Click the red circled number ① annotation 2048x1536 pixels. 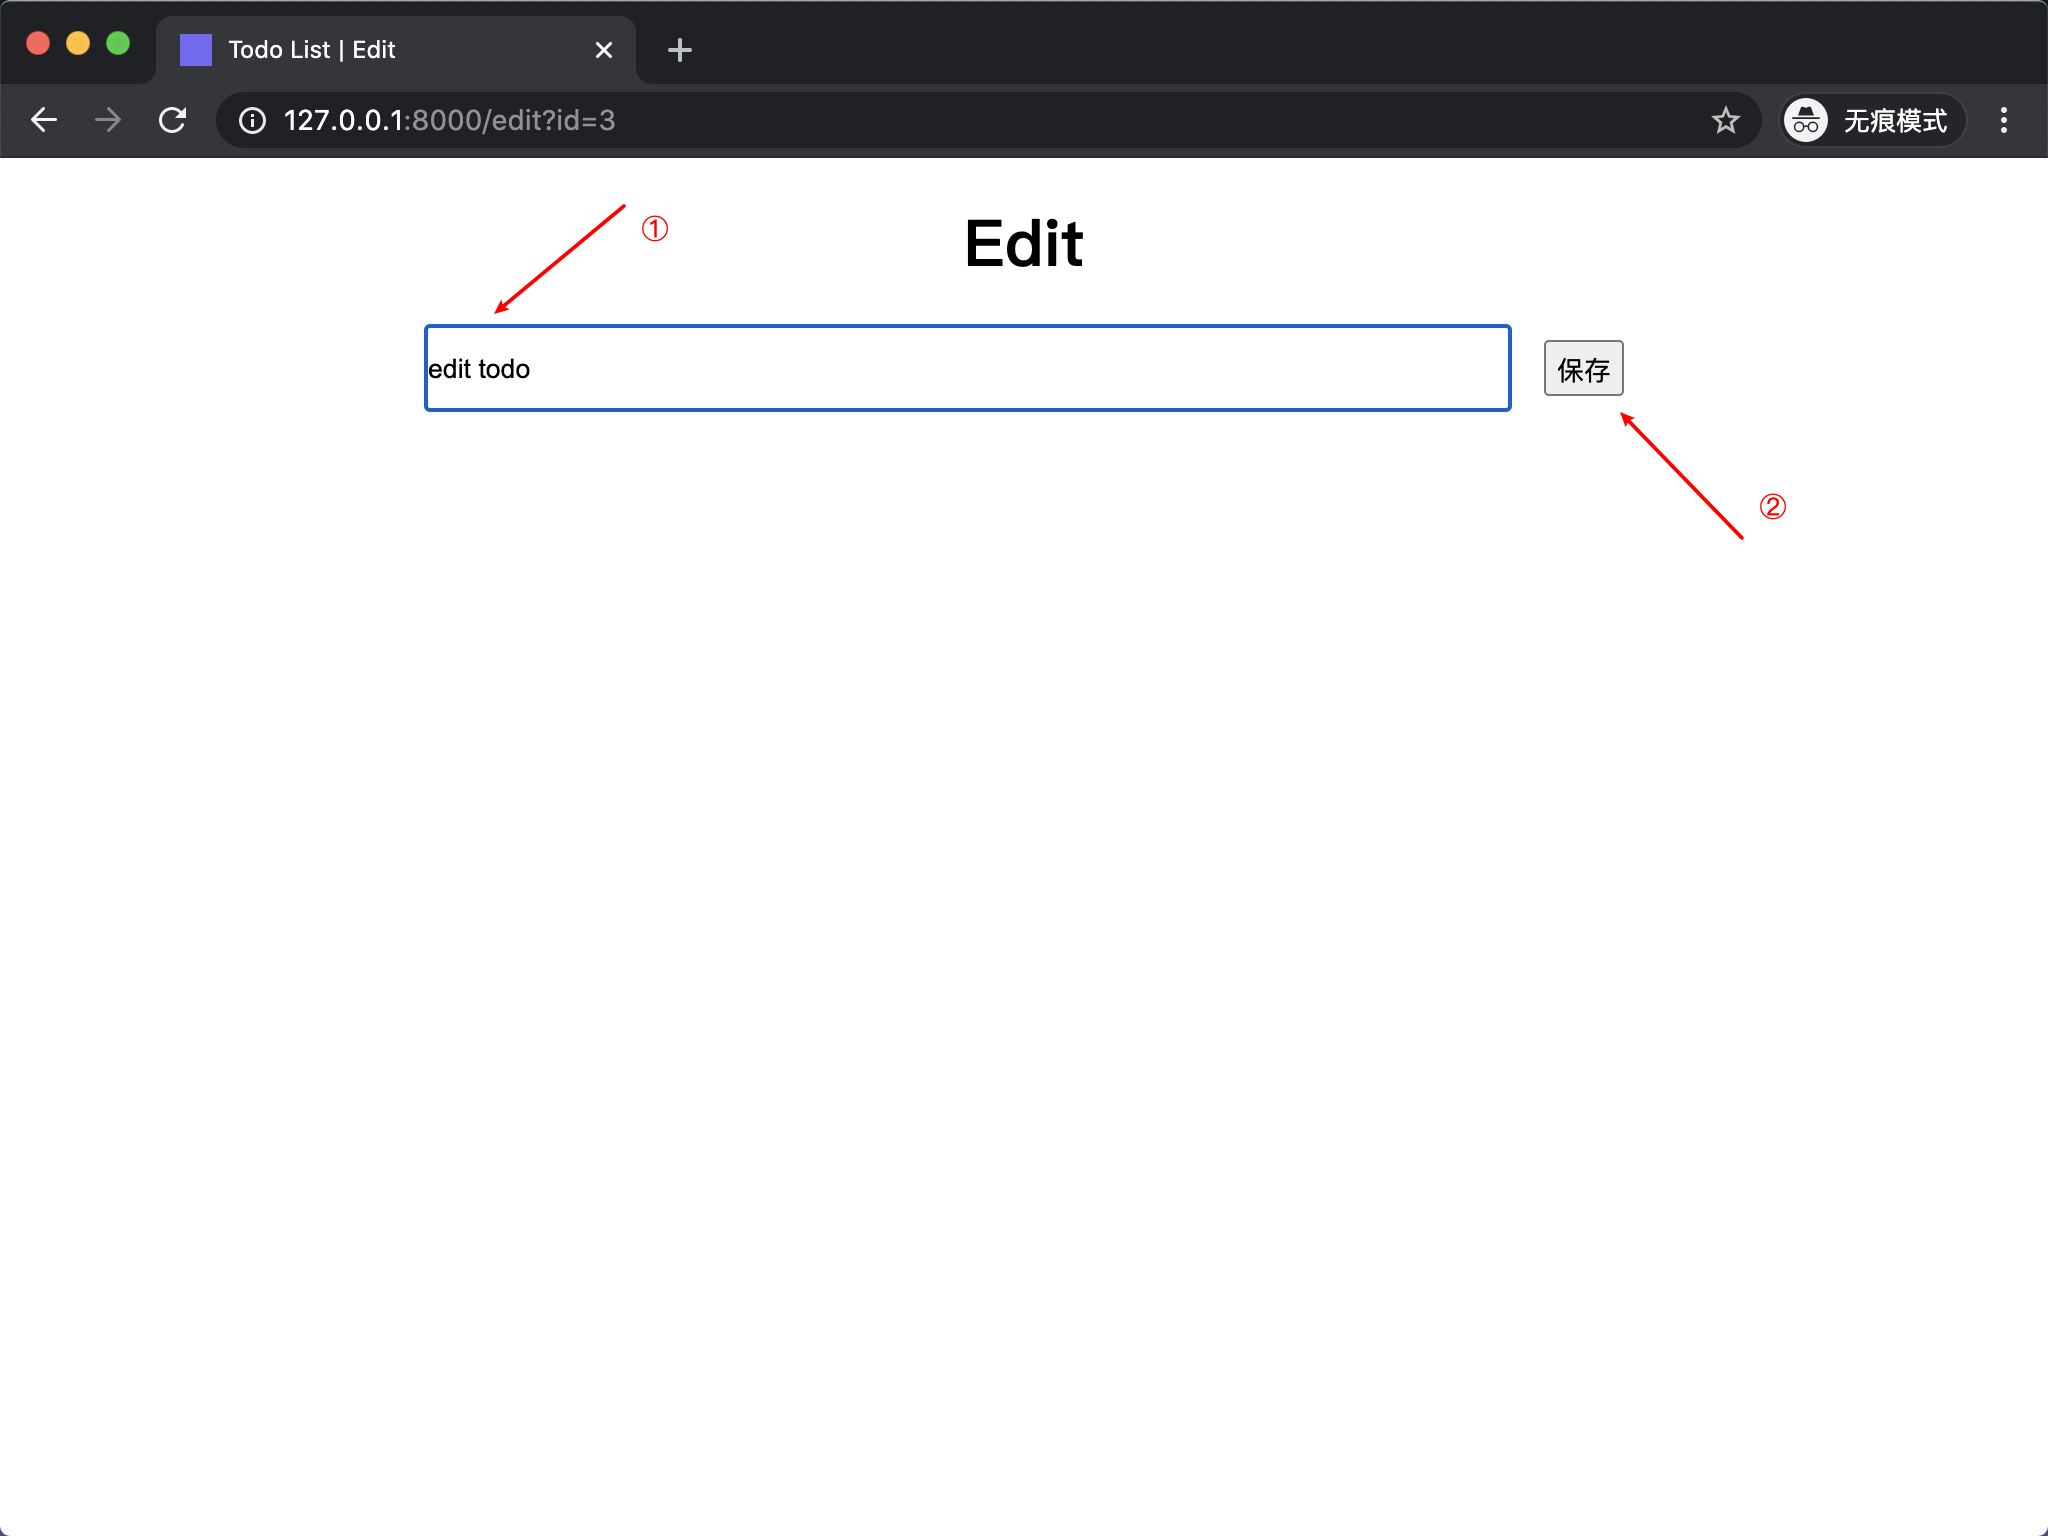(655, 229)
